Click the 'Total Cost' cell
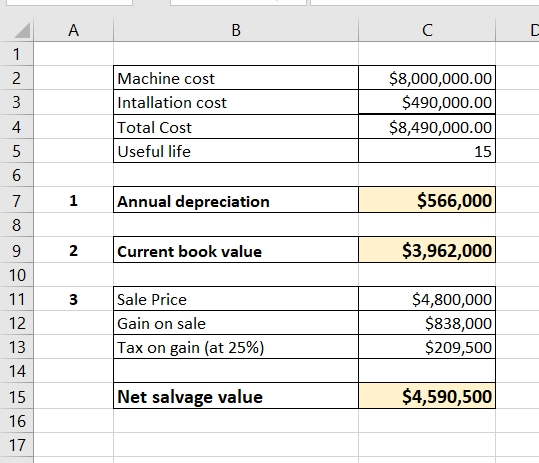539x463 pixels. click(236, 127)
